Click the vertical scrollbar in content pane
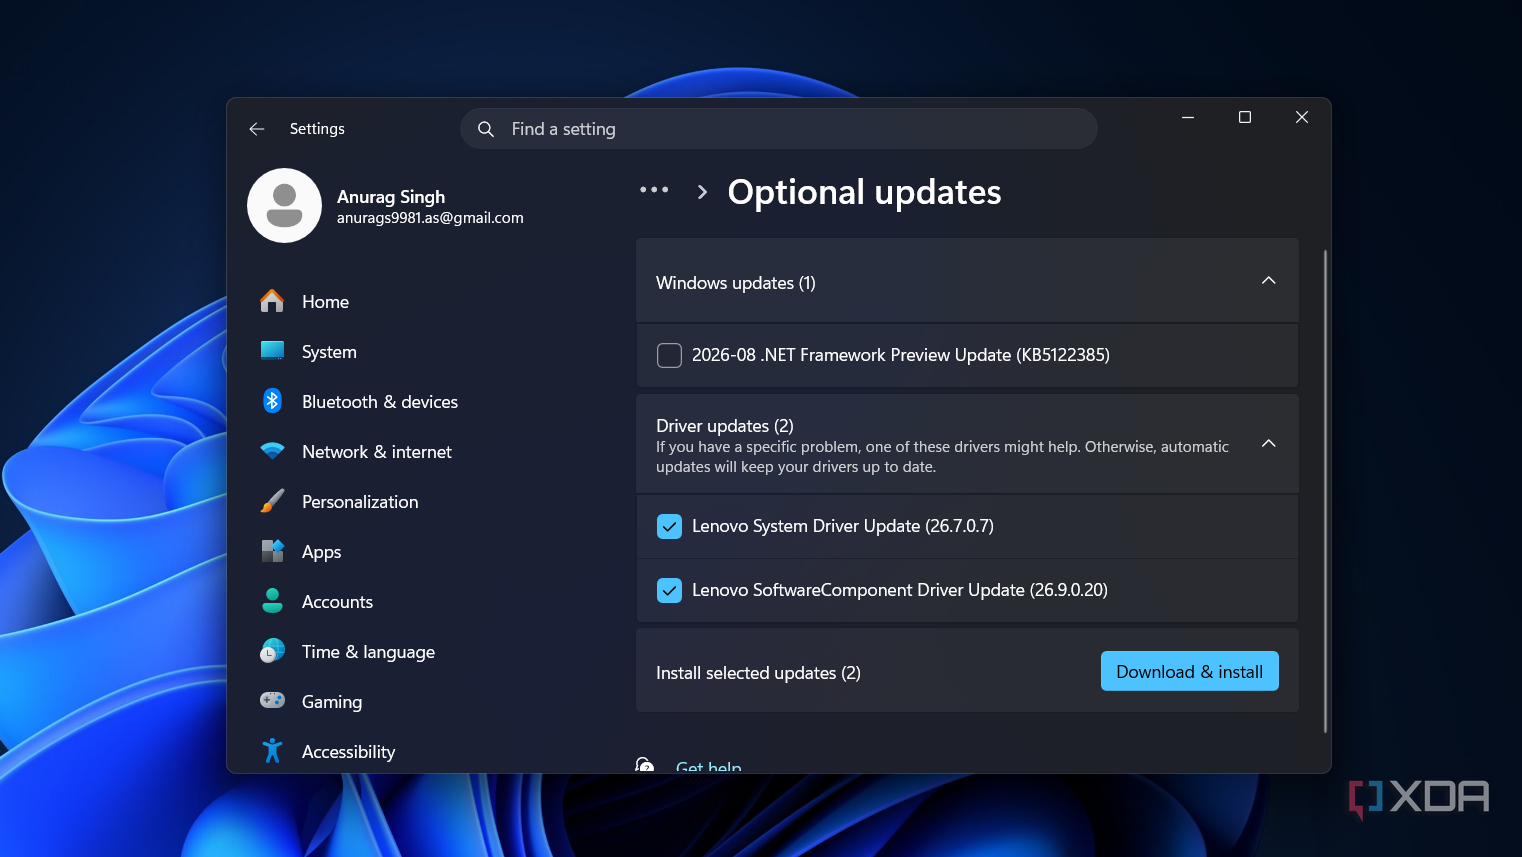Screen dimensions: 1522x857 click(1325, 490)
